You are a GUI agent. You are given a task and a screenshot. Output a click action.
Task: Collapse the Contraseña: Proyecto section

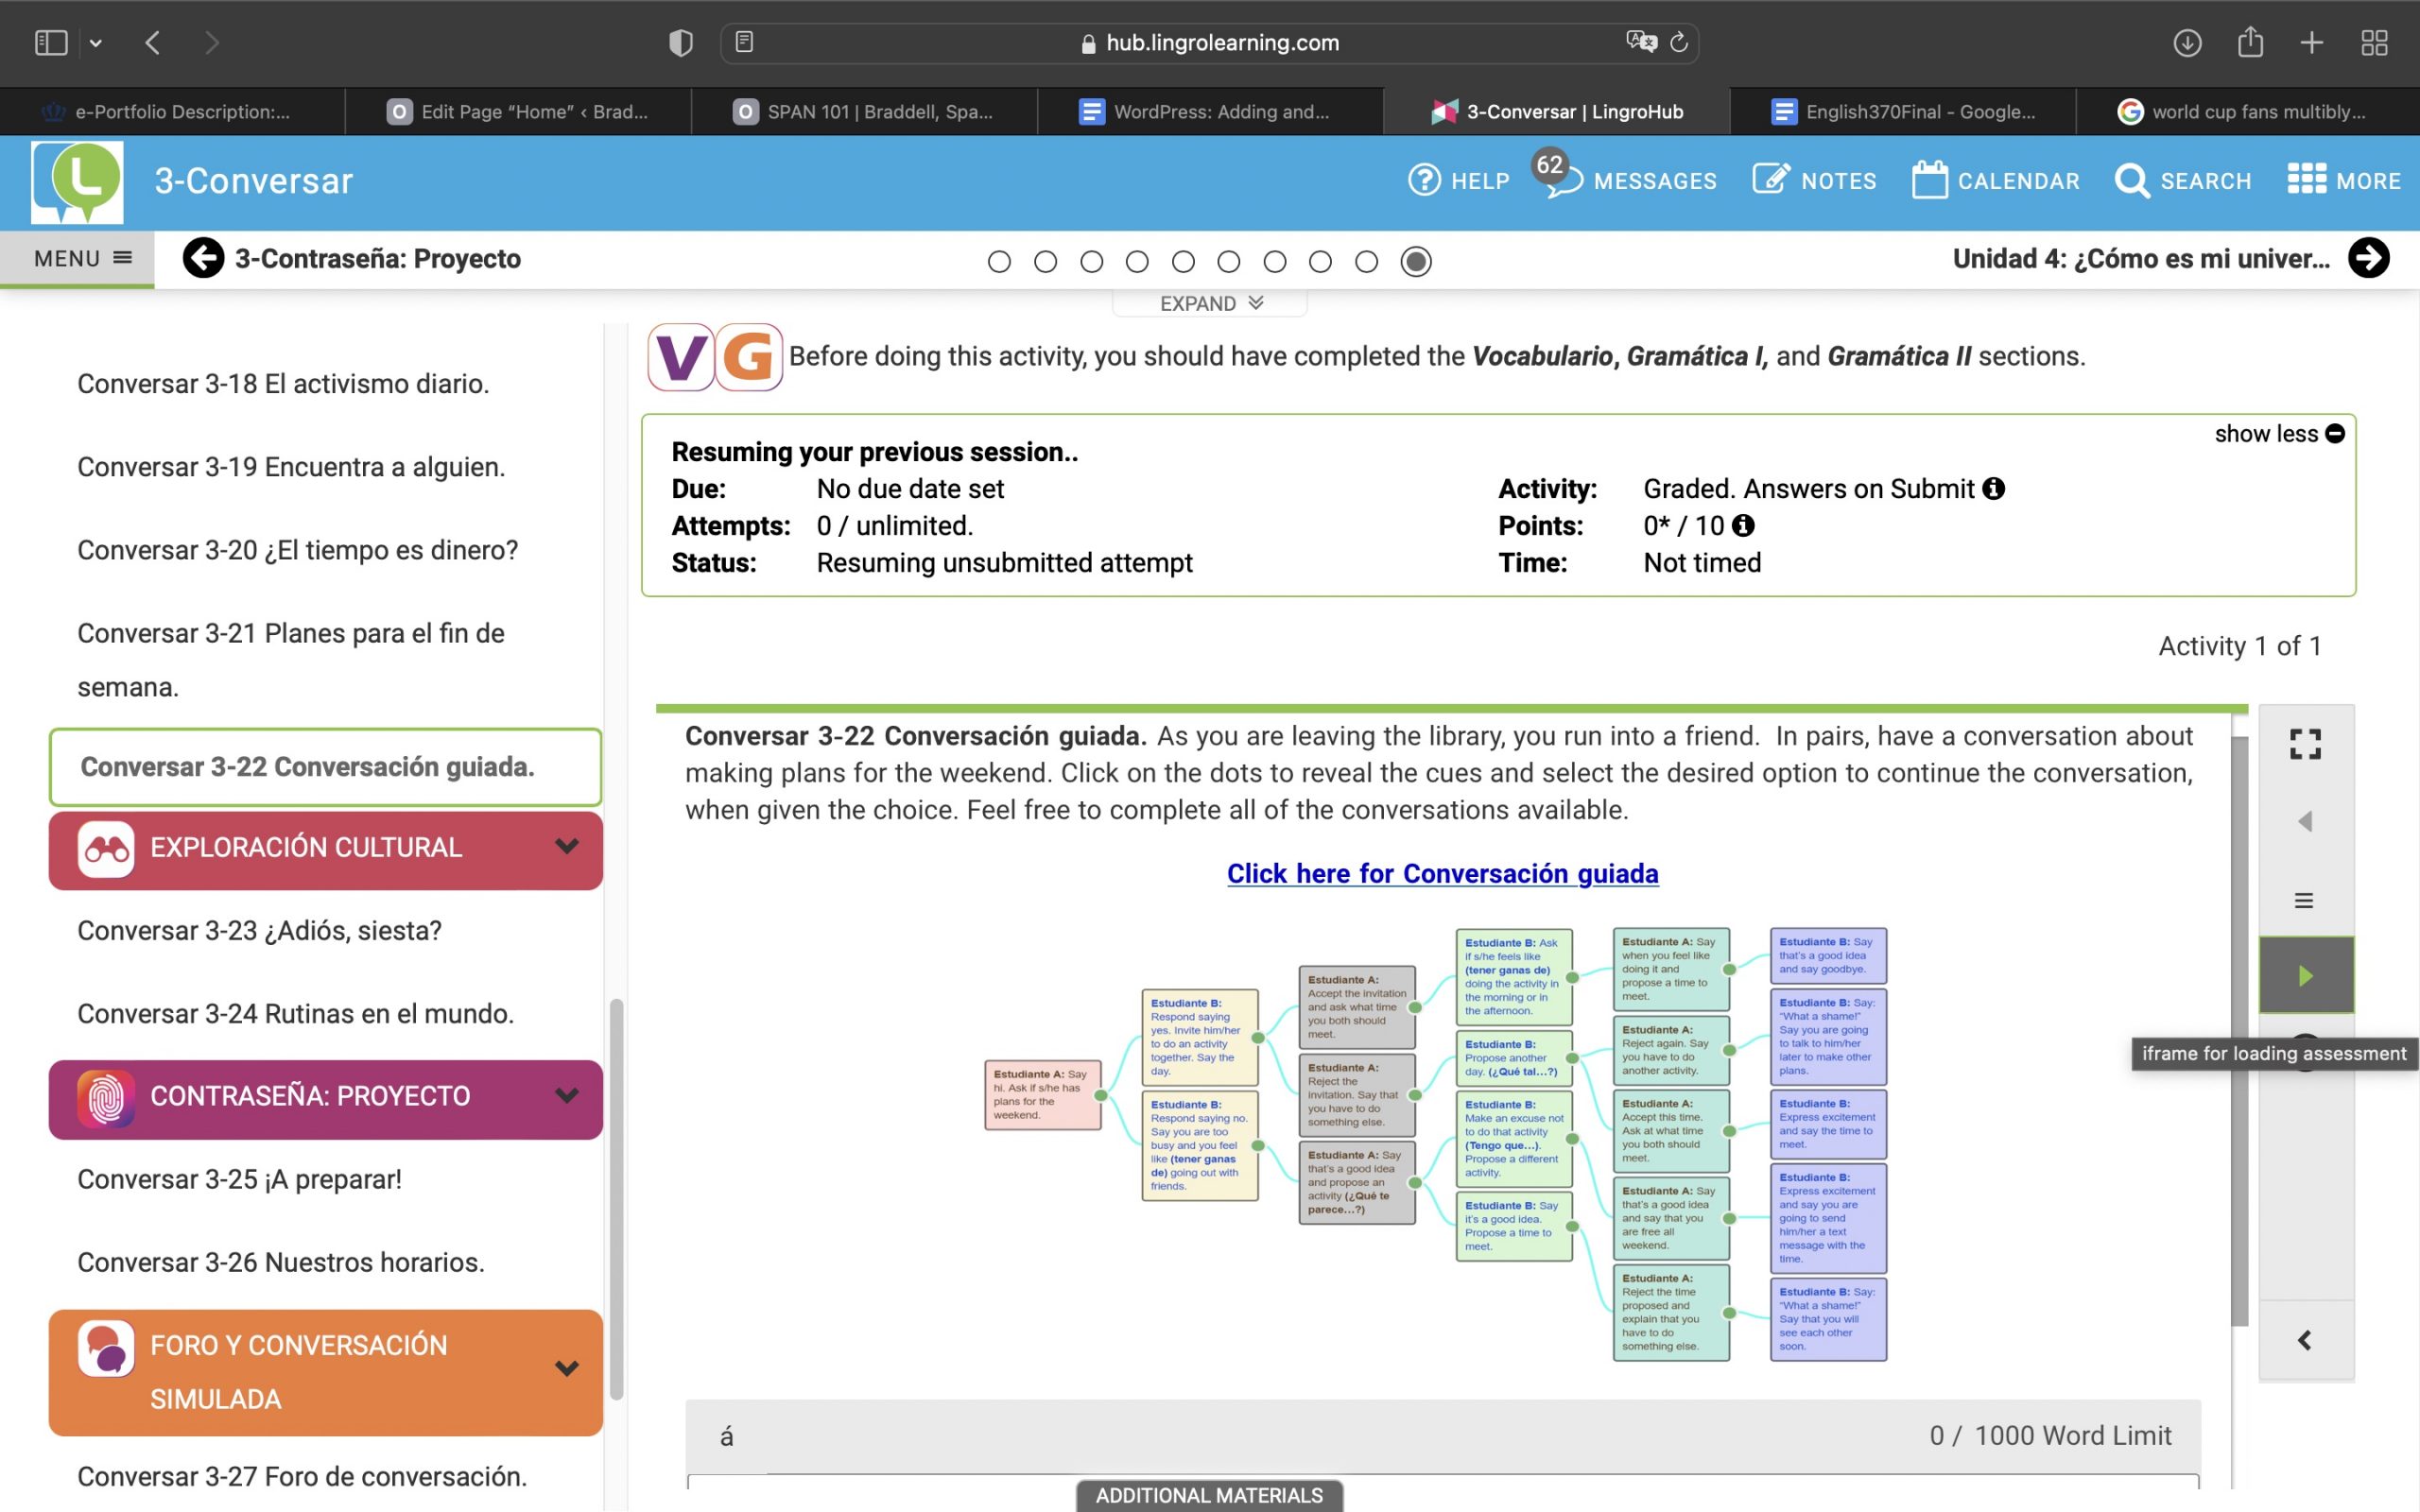[x=567, y=1096]
